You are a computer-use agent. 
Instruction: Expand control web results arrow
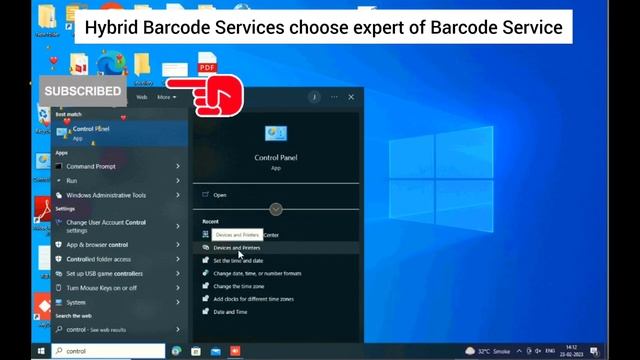tap(178, 329)
